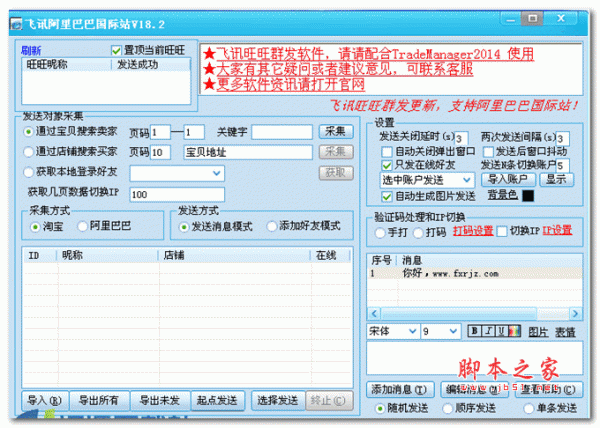The image size is (600, 428).
Task: Open the text color picker icon
Action: point(514,331)
